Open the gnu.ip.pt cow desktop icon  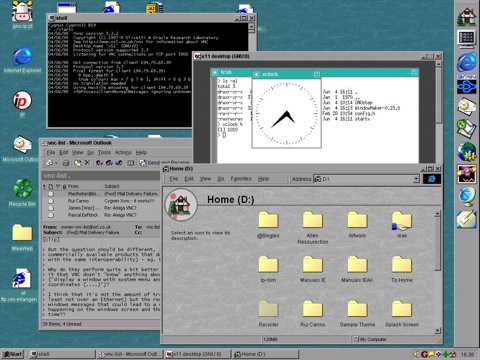[22, 13]
